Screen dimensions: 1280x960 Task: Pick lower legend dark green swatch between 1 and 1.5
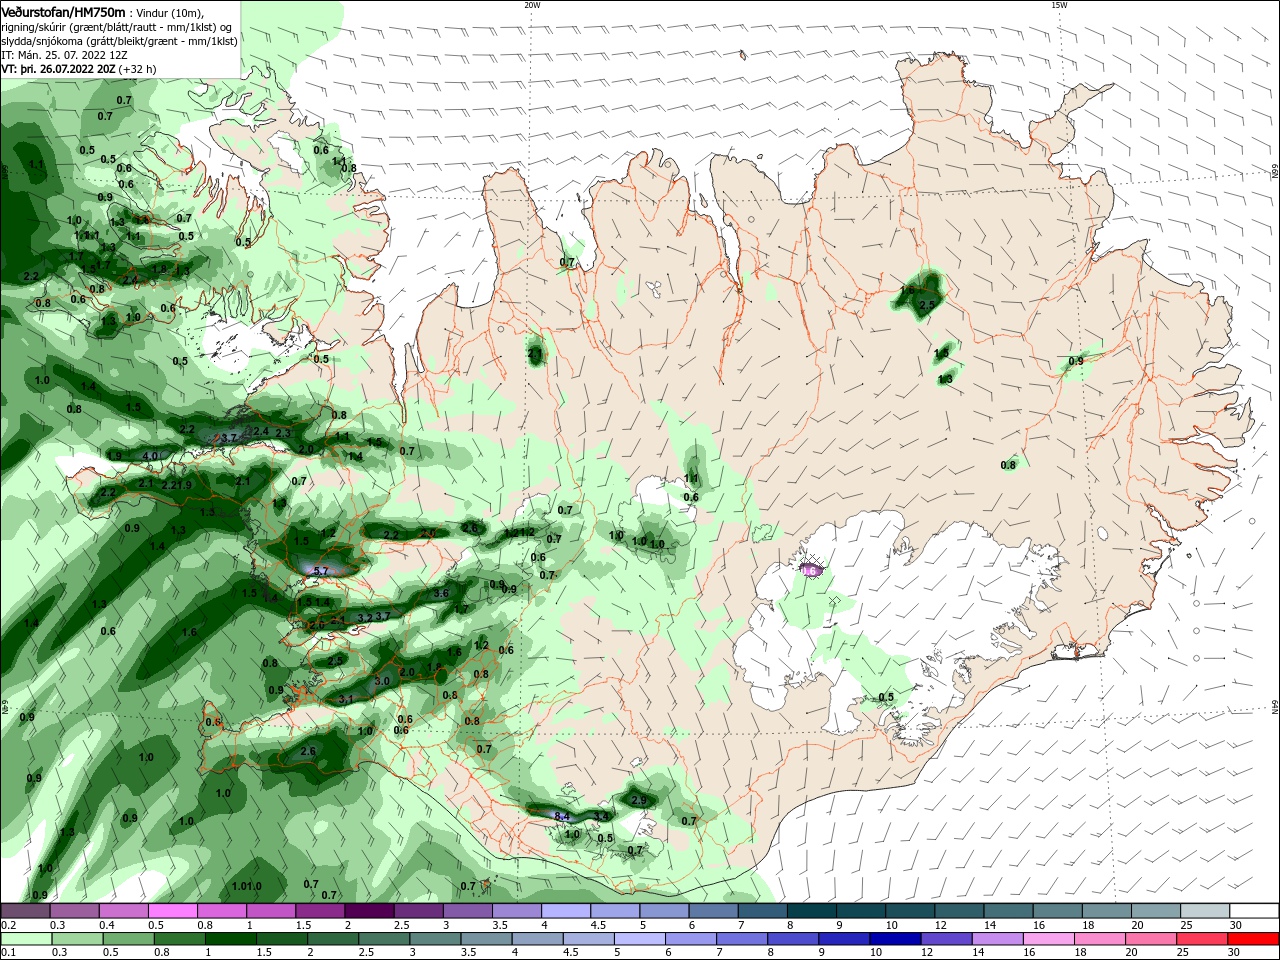(x=230, y=939)
